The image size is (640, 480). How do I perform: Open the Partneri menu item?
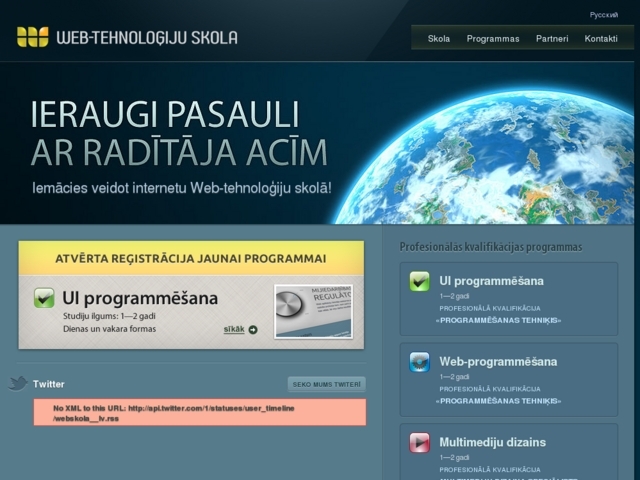(x=552, y=39)
